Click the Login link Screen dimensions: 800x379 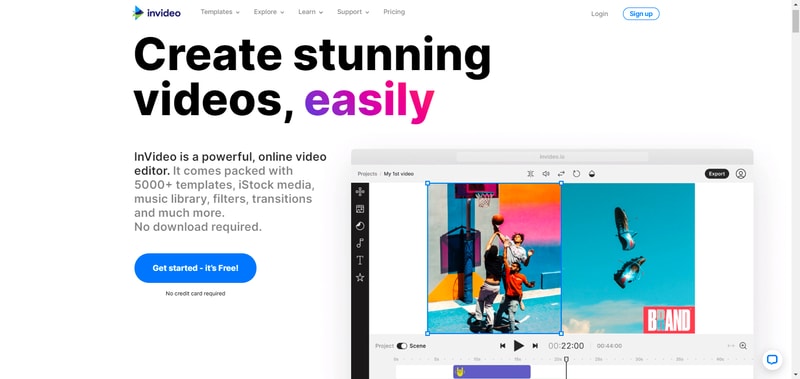click(x=599, y=14)
